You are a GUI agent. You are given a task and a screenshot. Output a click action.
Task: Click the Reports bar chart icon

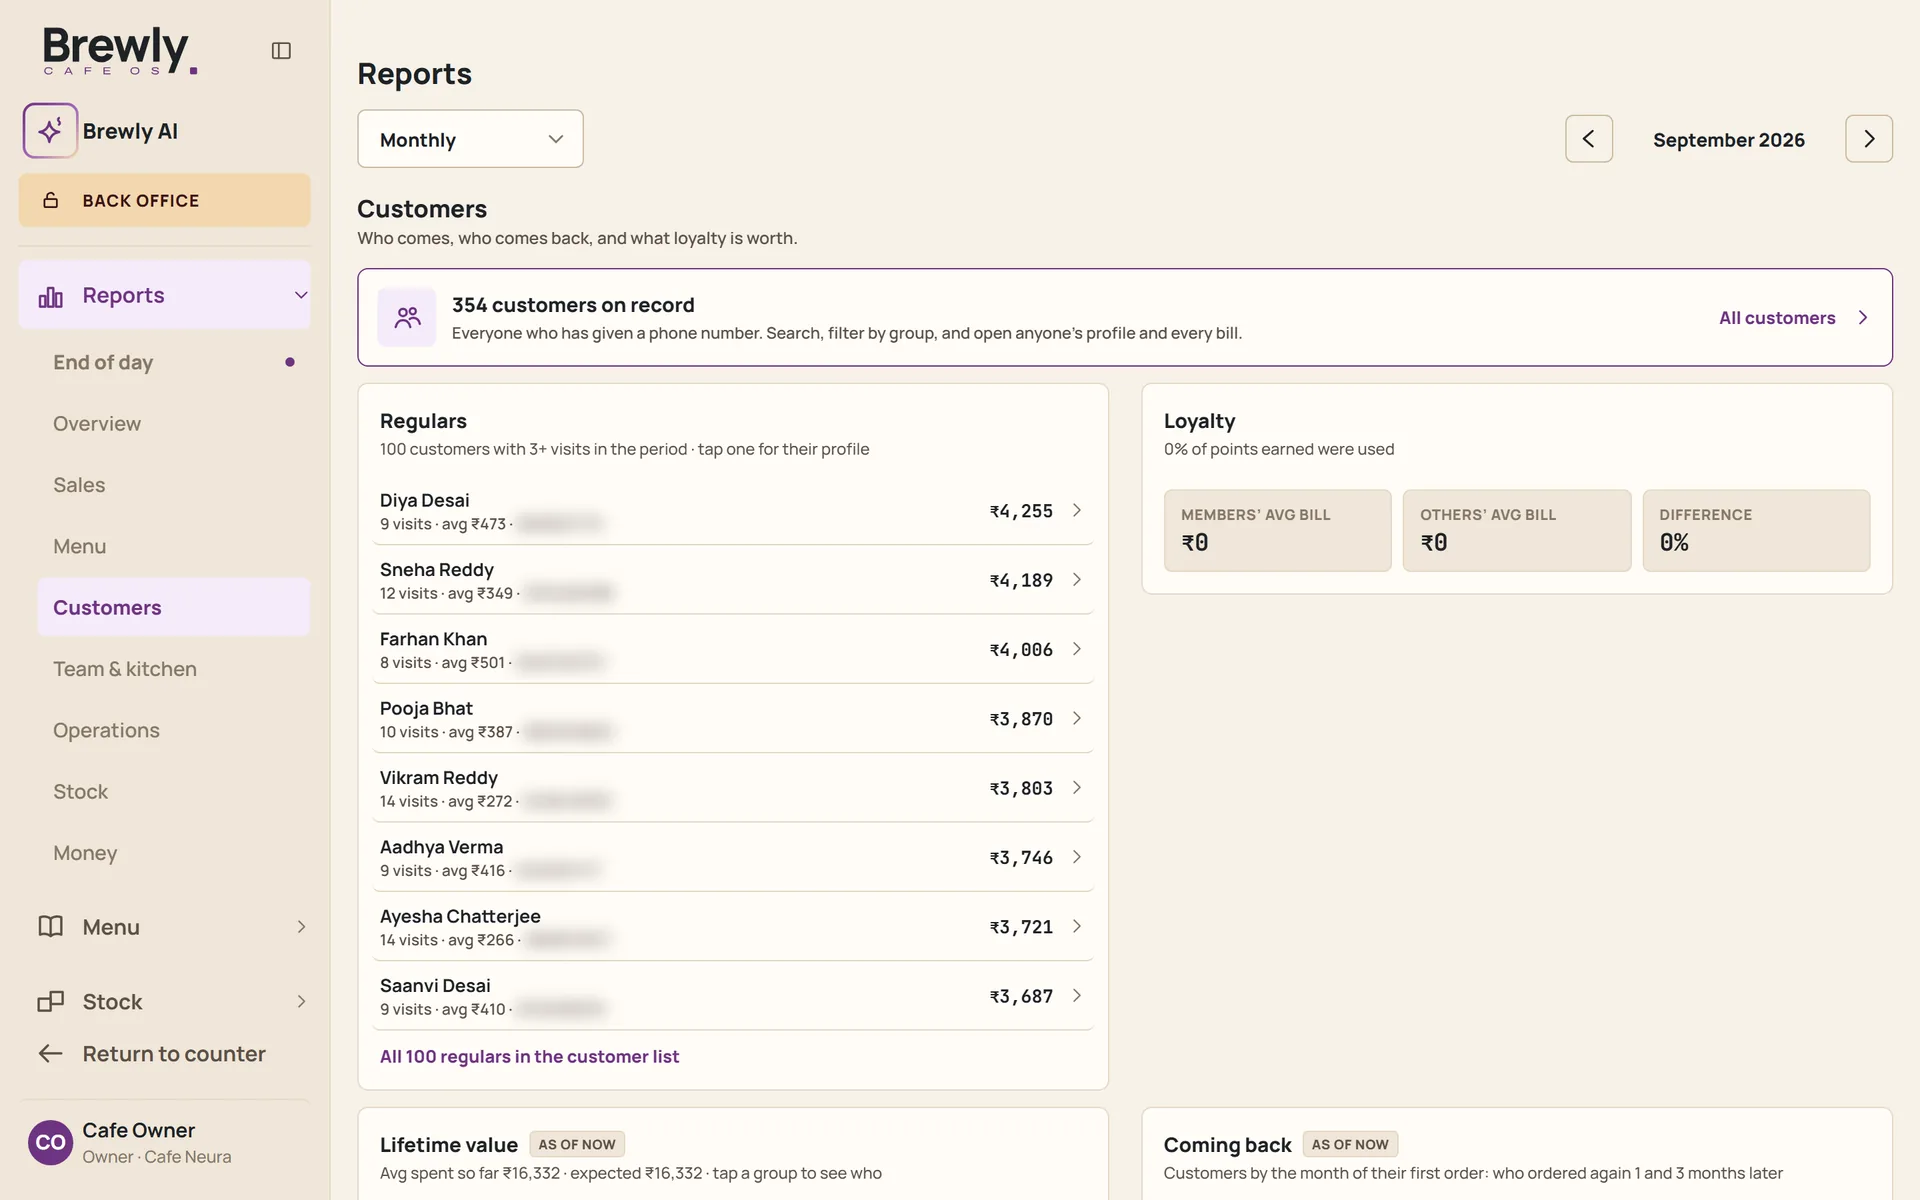pos(51,296)
